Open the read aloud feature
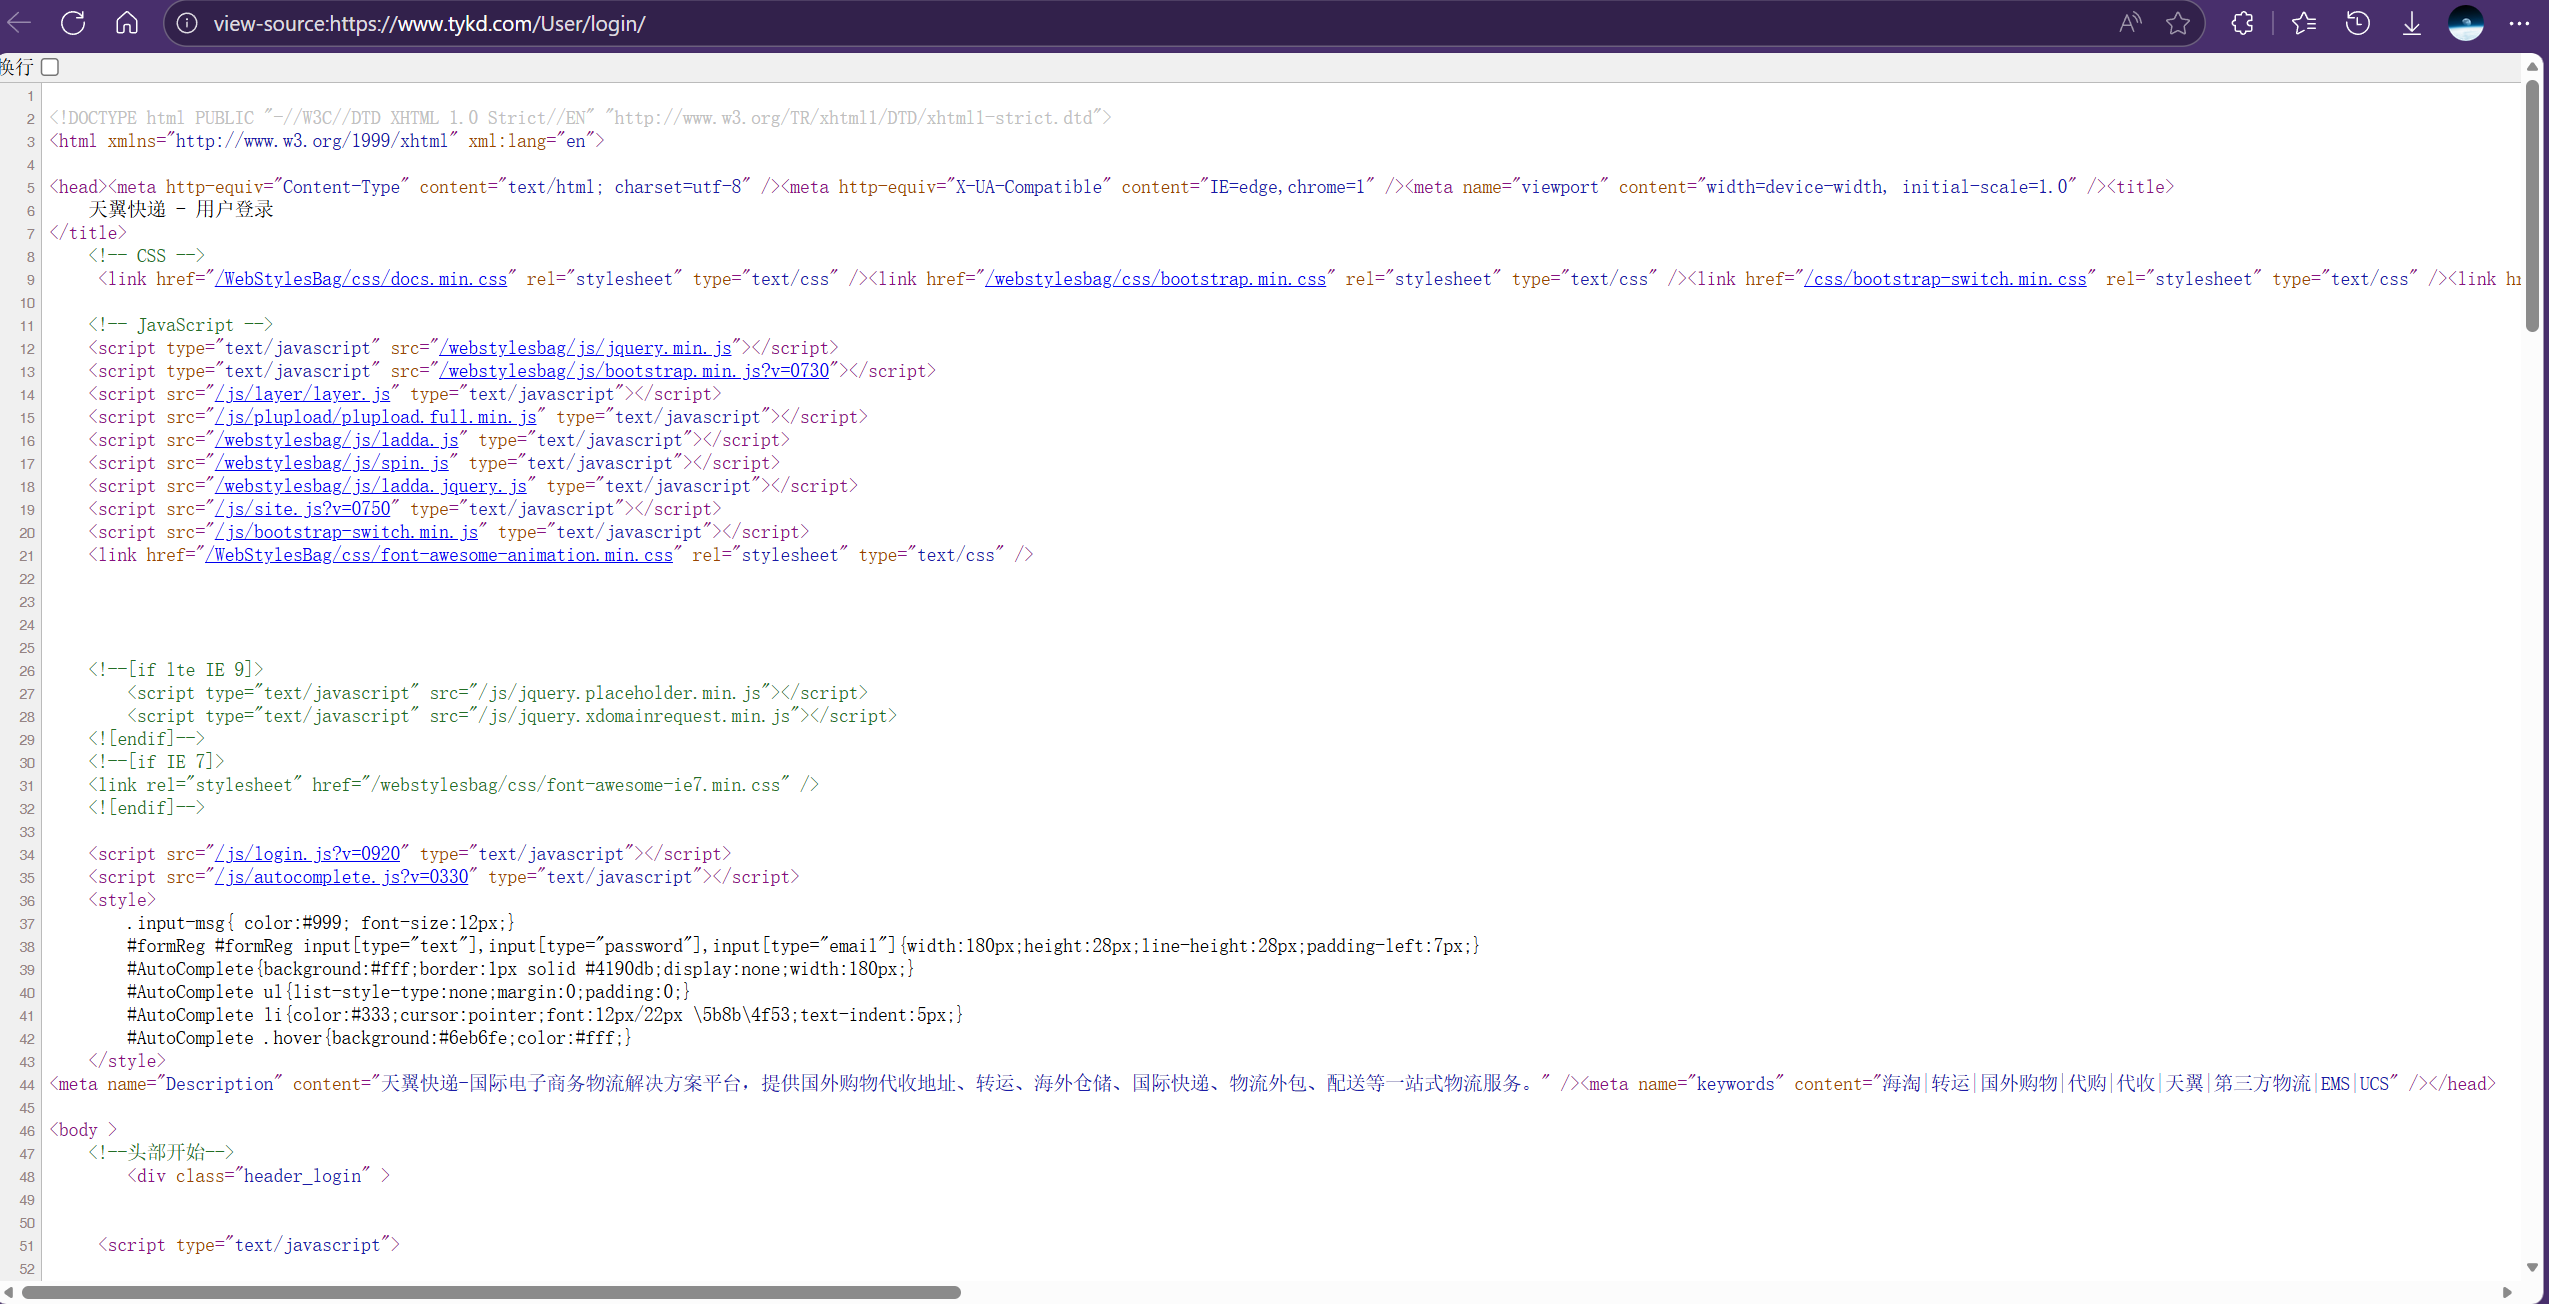This screenshot has height=1304, width=2549. 2130,23
